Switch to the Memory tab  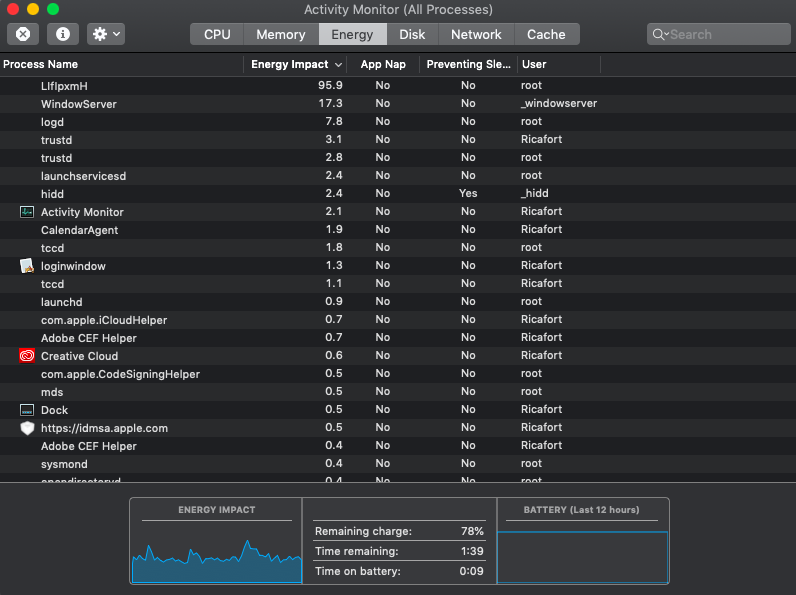click(280, 34)
